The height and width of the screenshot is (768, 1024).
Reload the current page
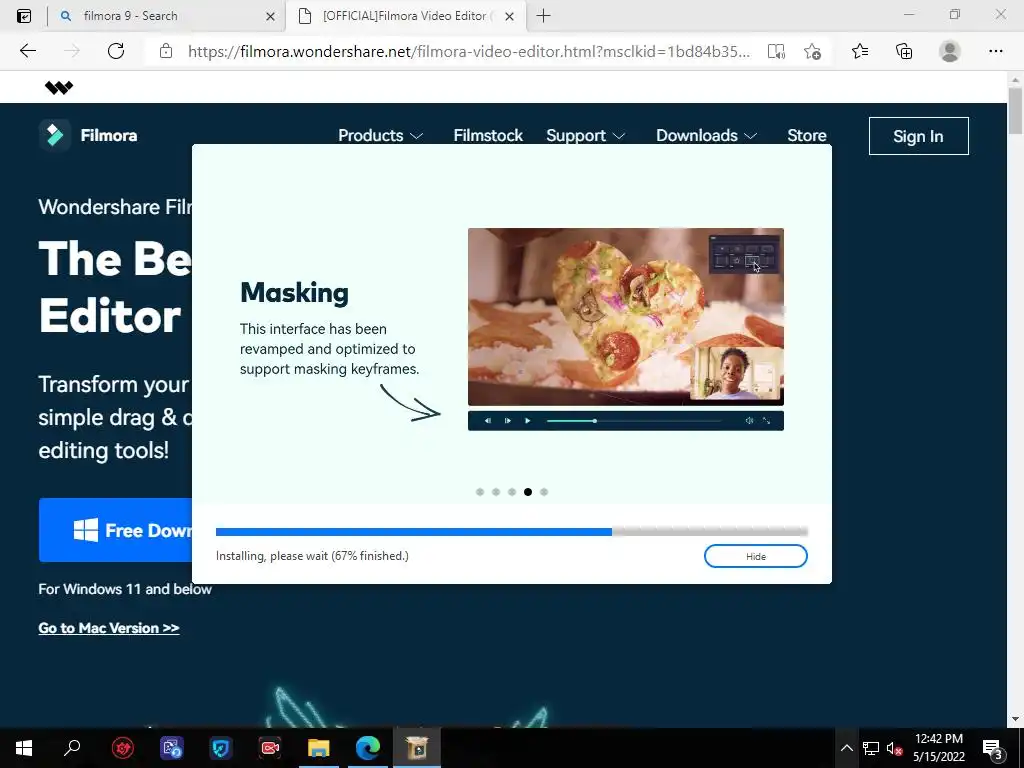(x=116, y=51)
